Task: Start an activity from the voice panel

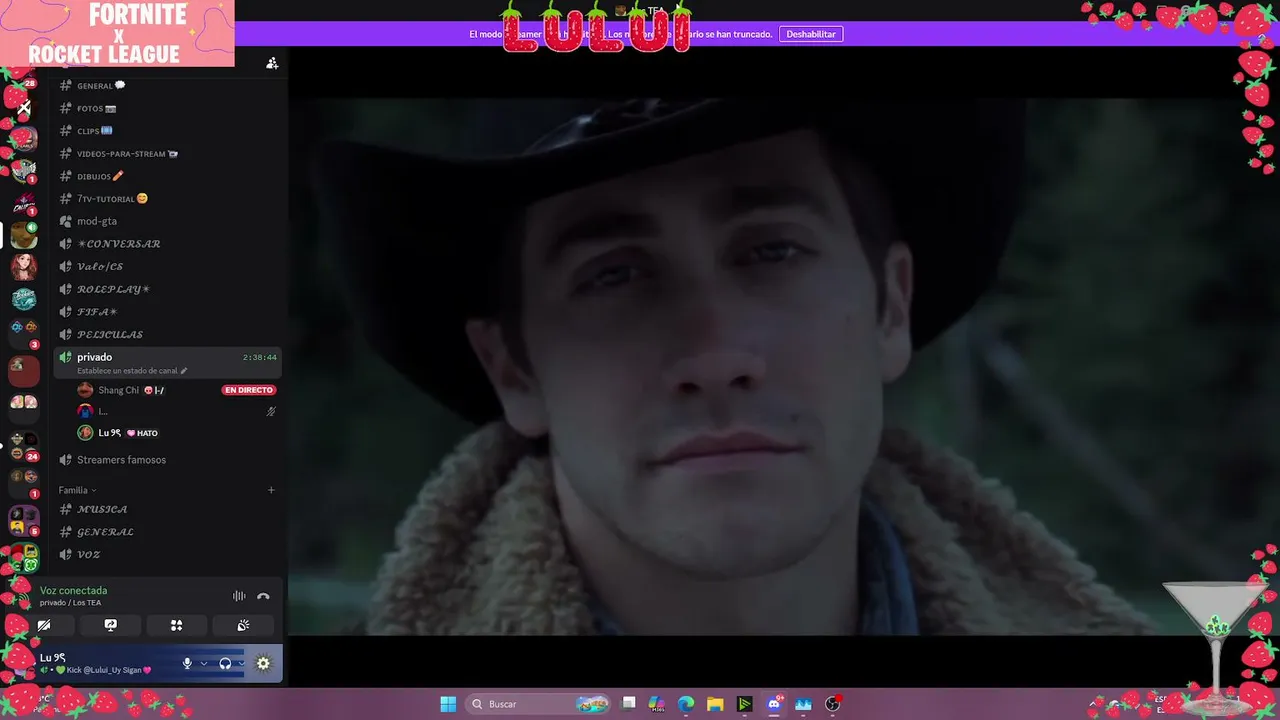Action: point(176,625)
